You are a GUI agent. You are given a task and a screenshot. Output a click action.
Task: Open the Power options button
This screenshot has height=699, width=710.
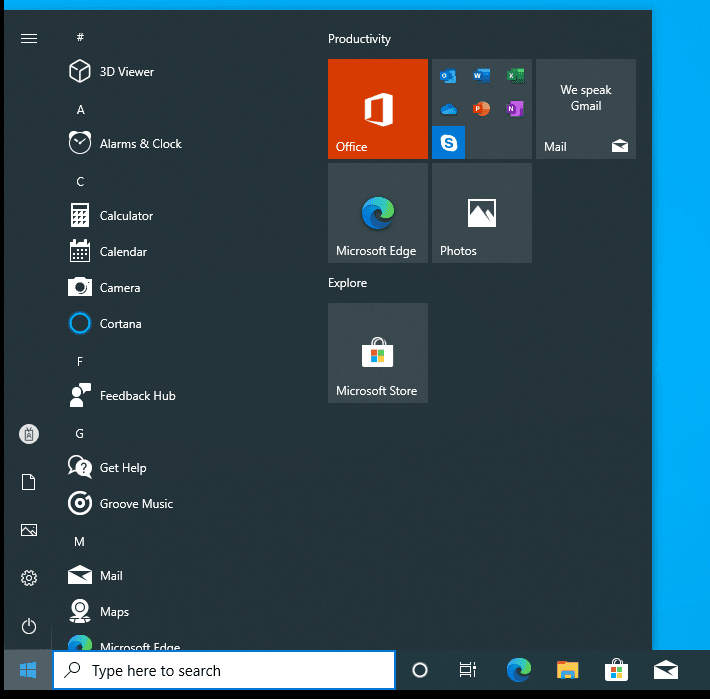[x=29, y=626]
